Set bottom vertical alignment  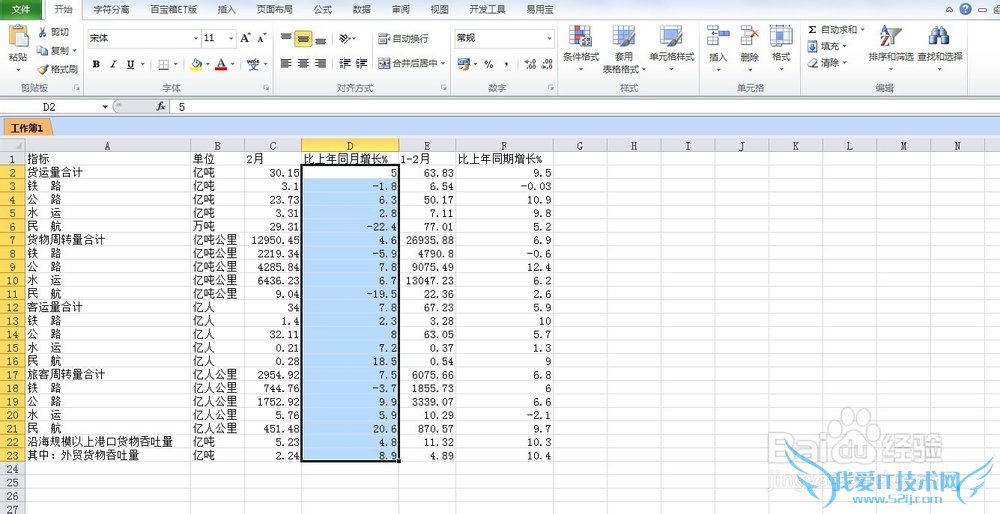[x=321, y=39]
